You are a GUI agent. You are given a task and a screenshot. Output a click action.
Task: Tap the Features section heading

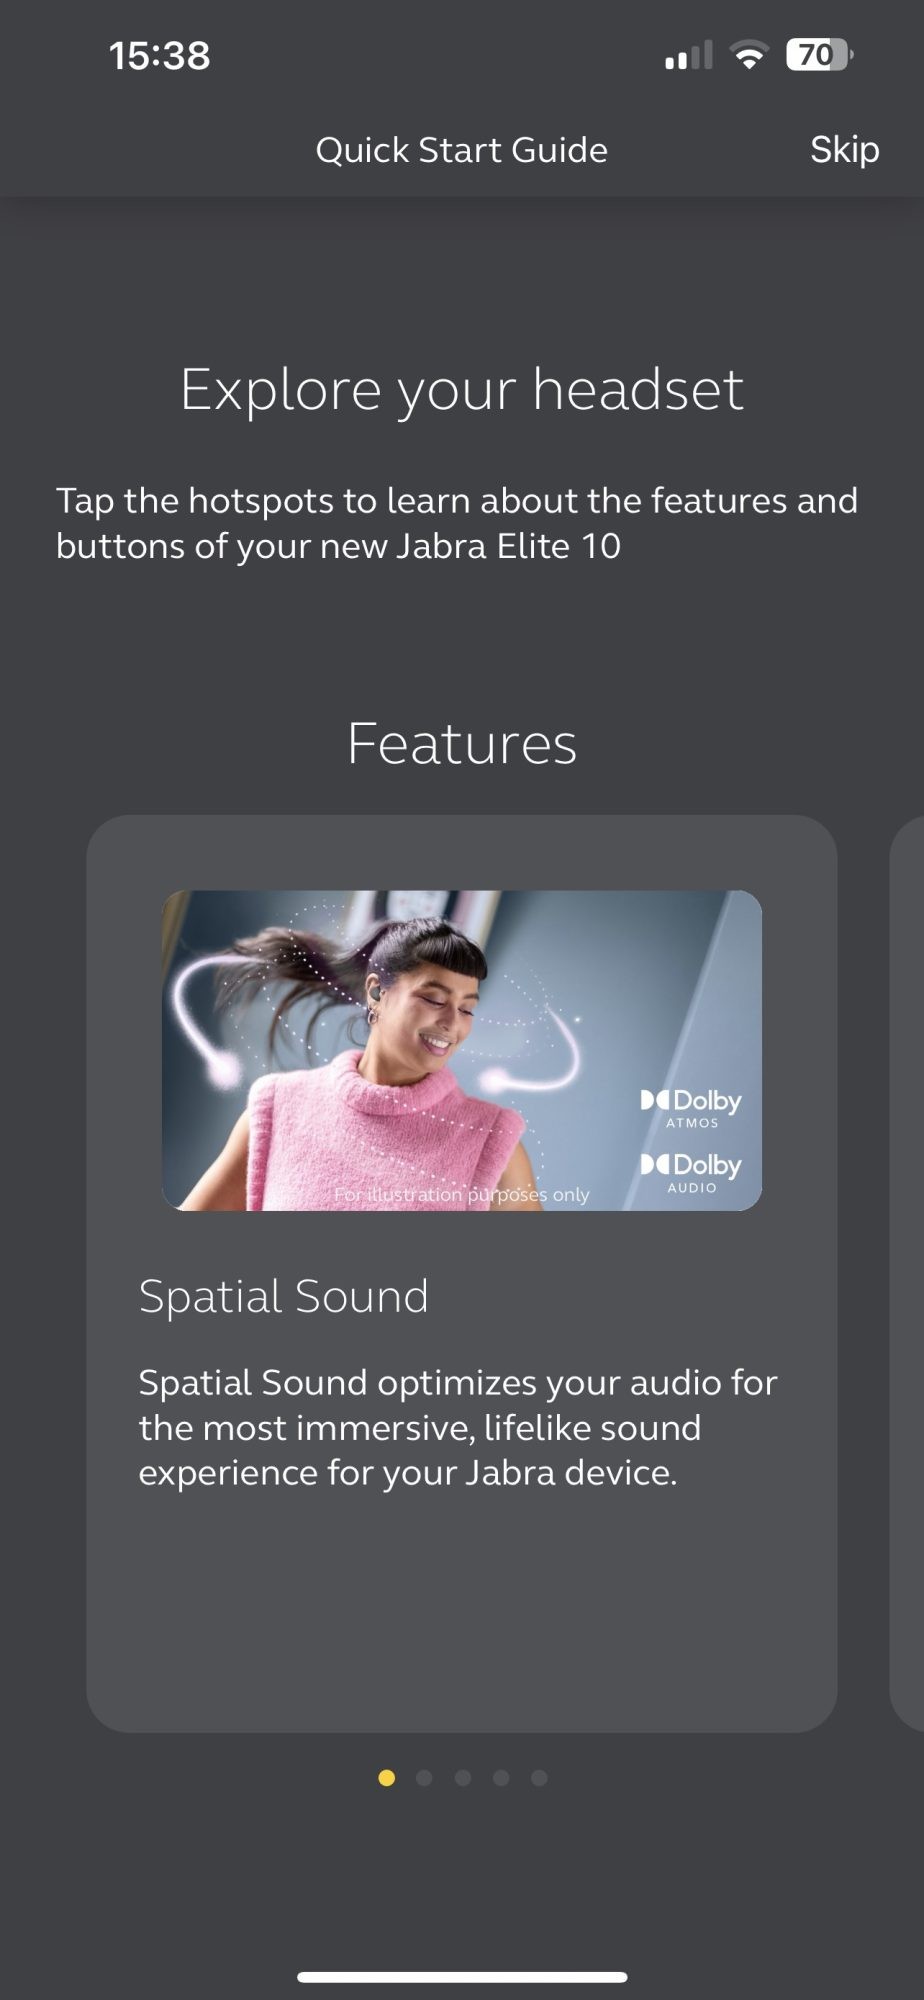tap(462, 744)
